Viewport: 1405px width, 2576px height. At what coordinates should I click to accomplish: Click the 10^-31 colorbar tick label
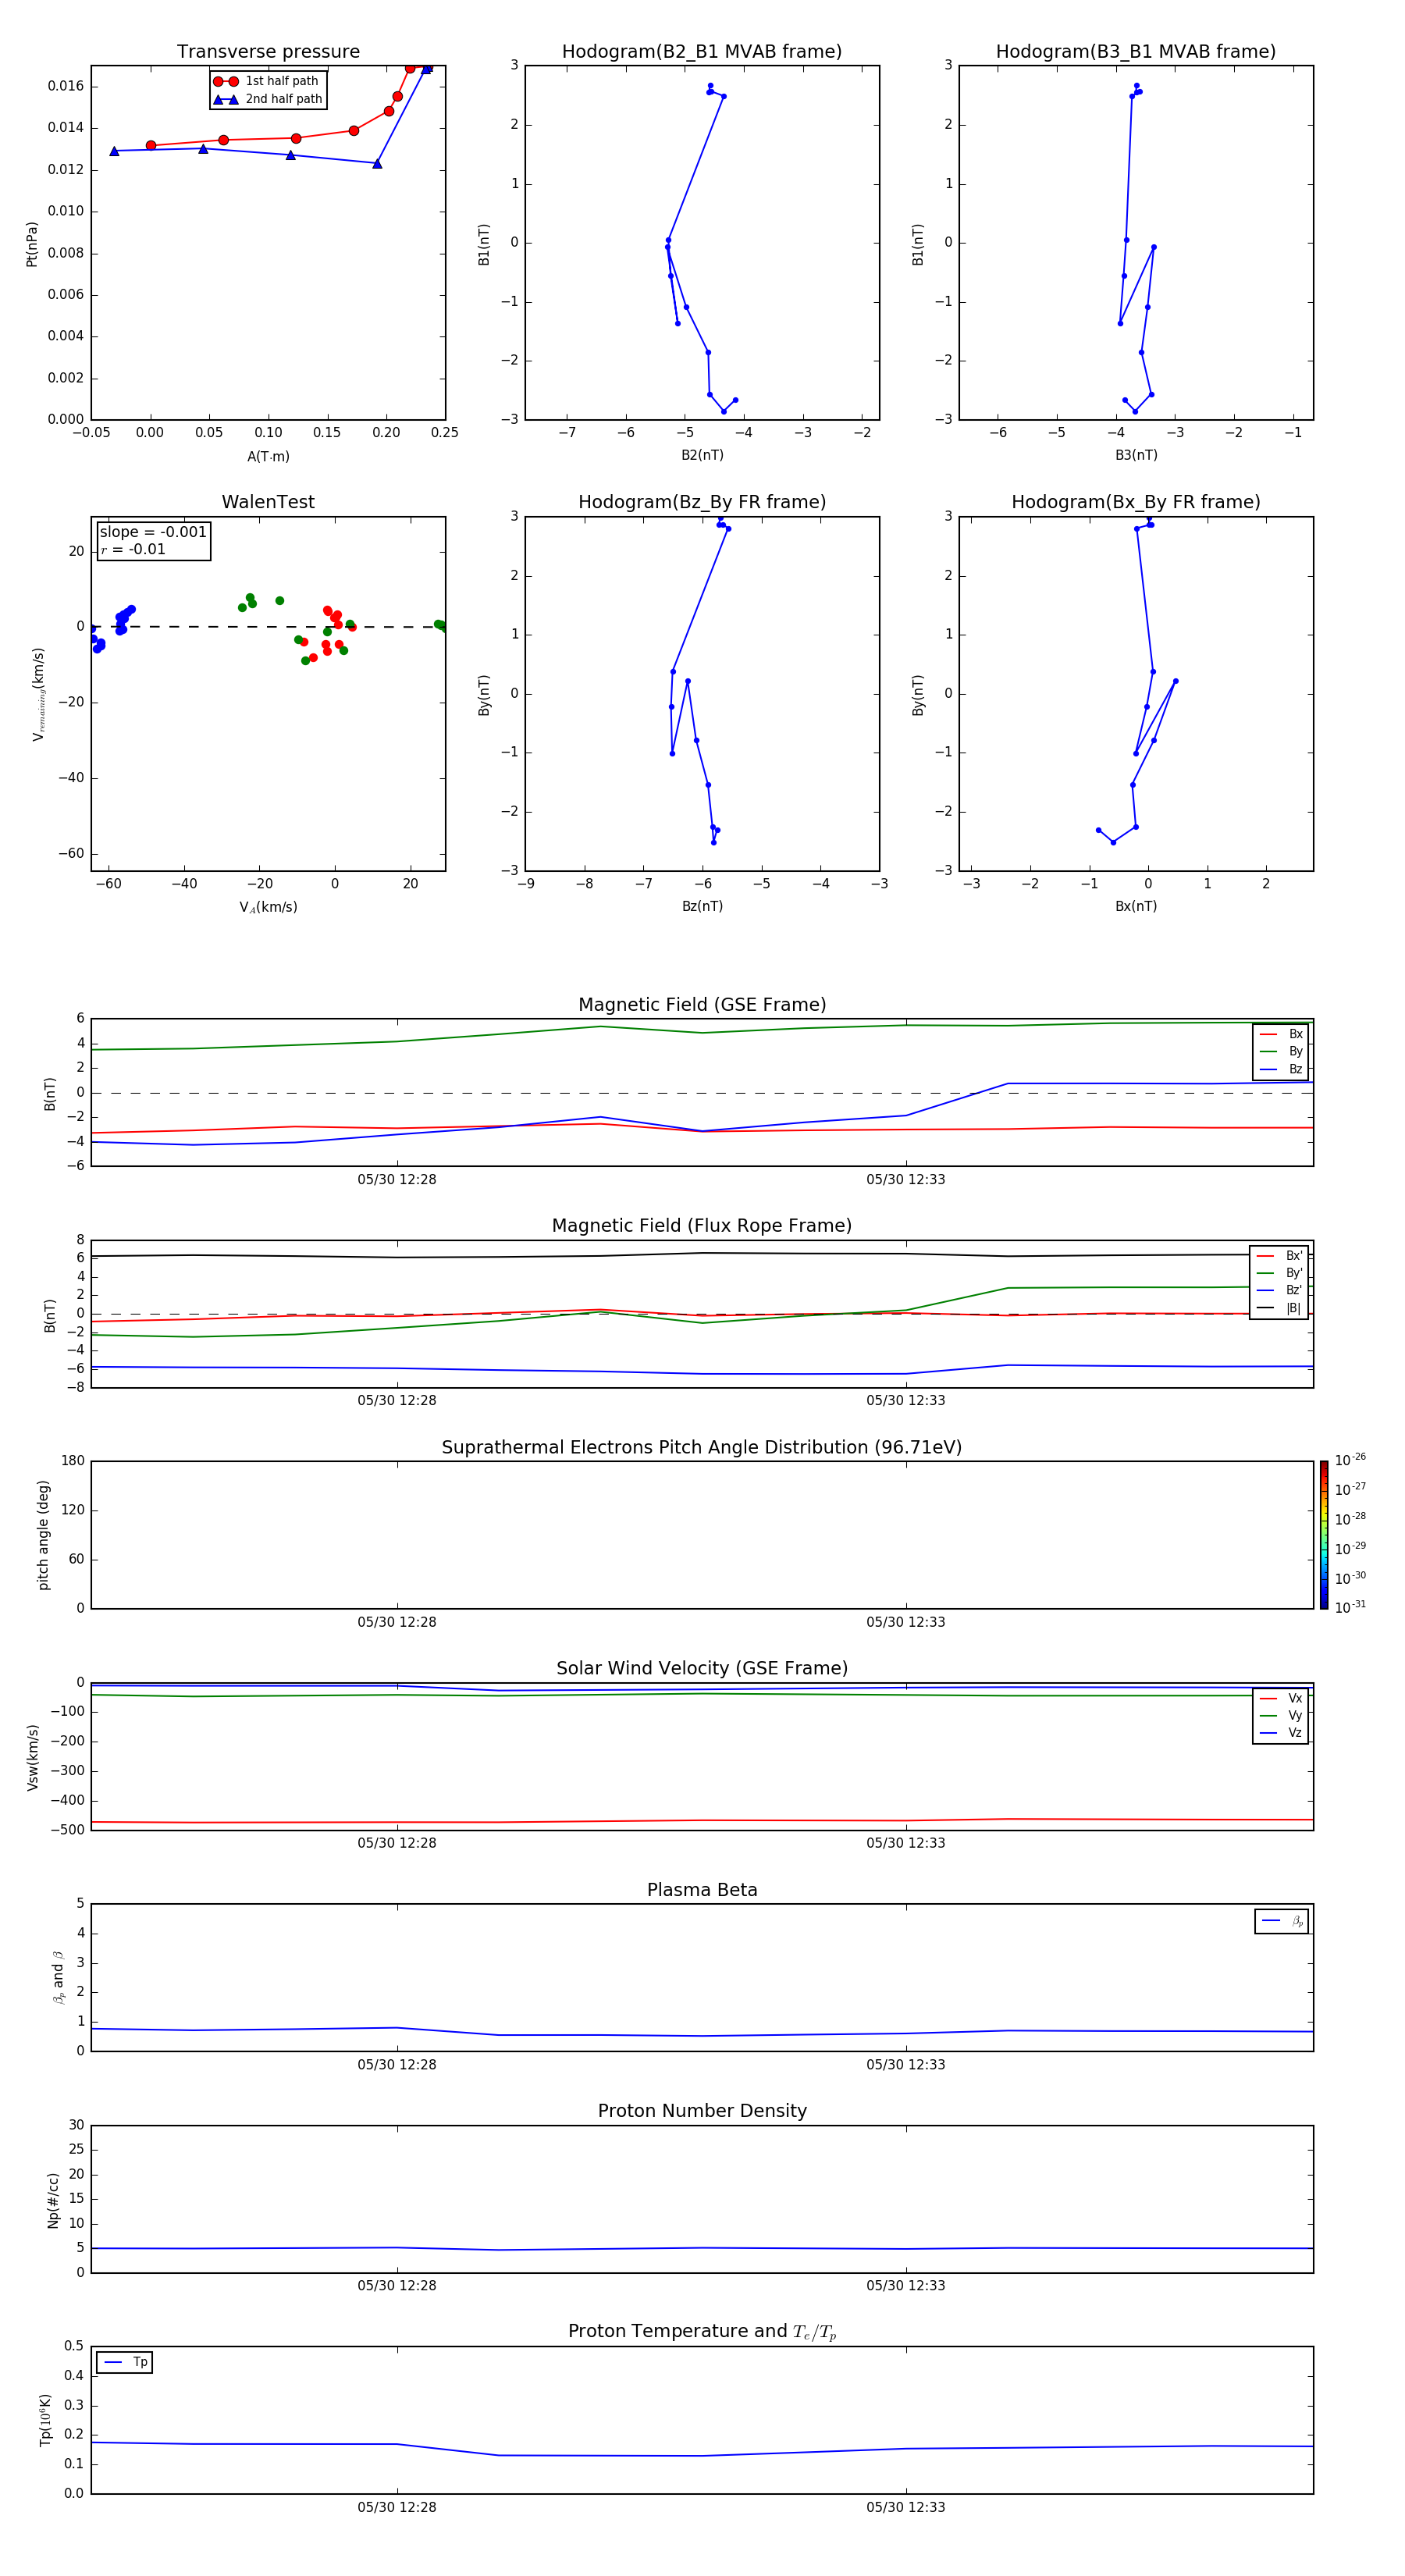point(1350,1607)
